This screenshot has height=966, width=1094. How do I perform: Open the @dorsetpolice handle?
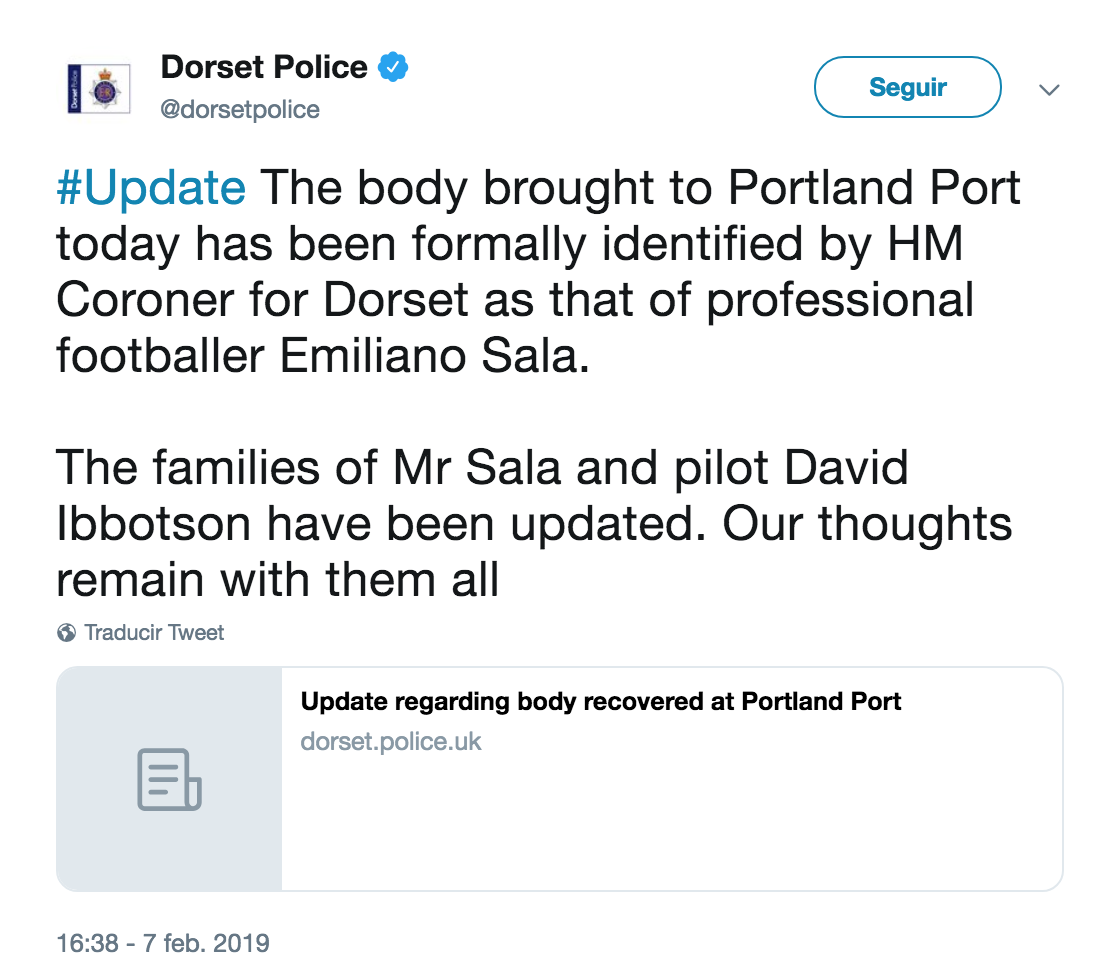(240, 109)
